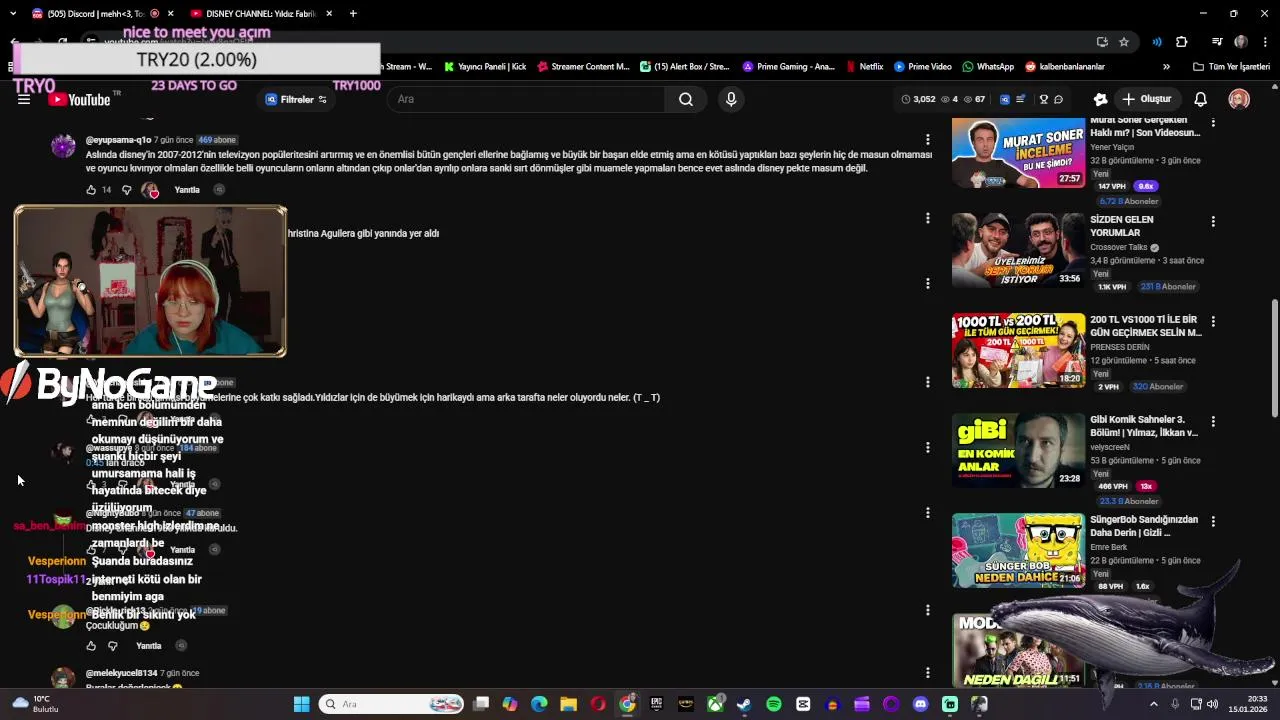Open Chrome extensions puzzle icon
The height and width of the screenshot is (720, 1280).
coord(1181,42)
